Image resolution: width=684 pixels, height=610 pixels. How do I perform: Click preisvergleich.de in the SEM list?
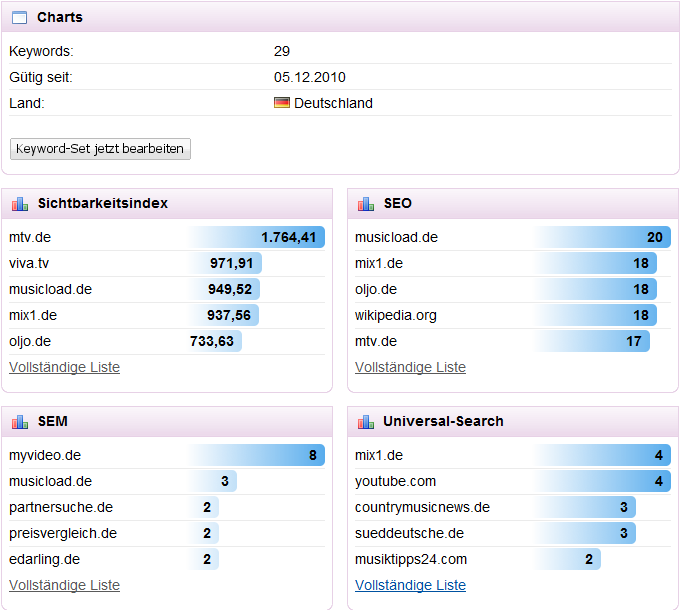pos(63,533)
